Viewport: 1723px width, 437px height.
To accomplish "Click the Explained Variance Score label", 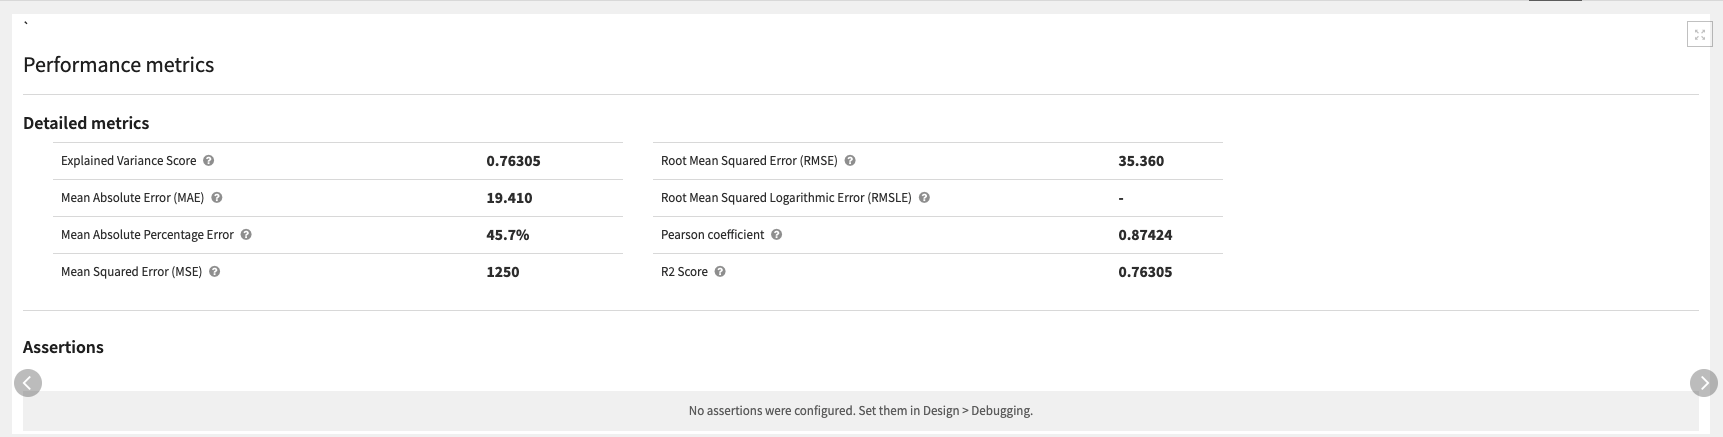I will 129,161.
